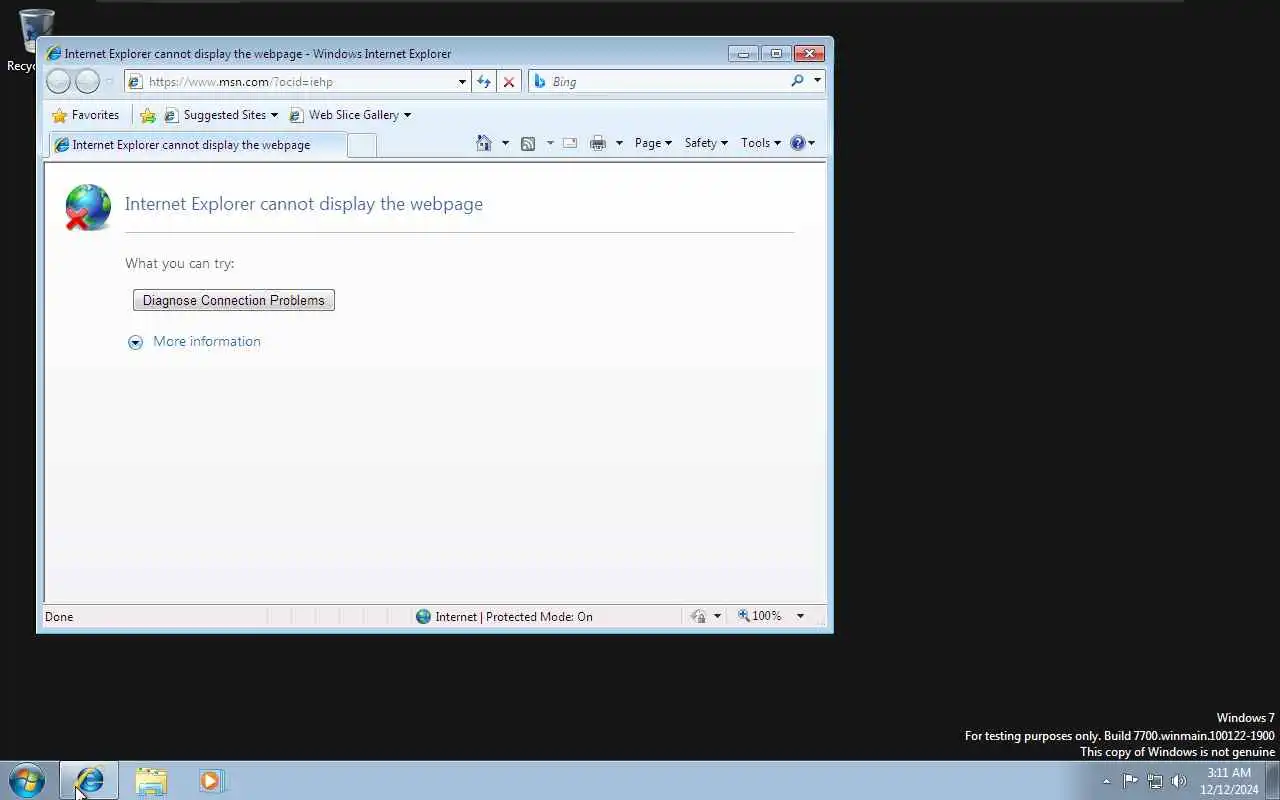The height and width of the screenshot is (800, 1280).
Task: Click the Add to Favorites Bar icon
Action: point(148,115)
